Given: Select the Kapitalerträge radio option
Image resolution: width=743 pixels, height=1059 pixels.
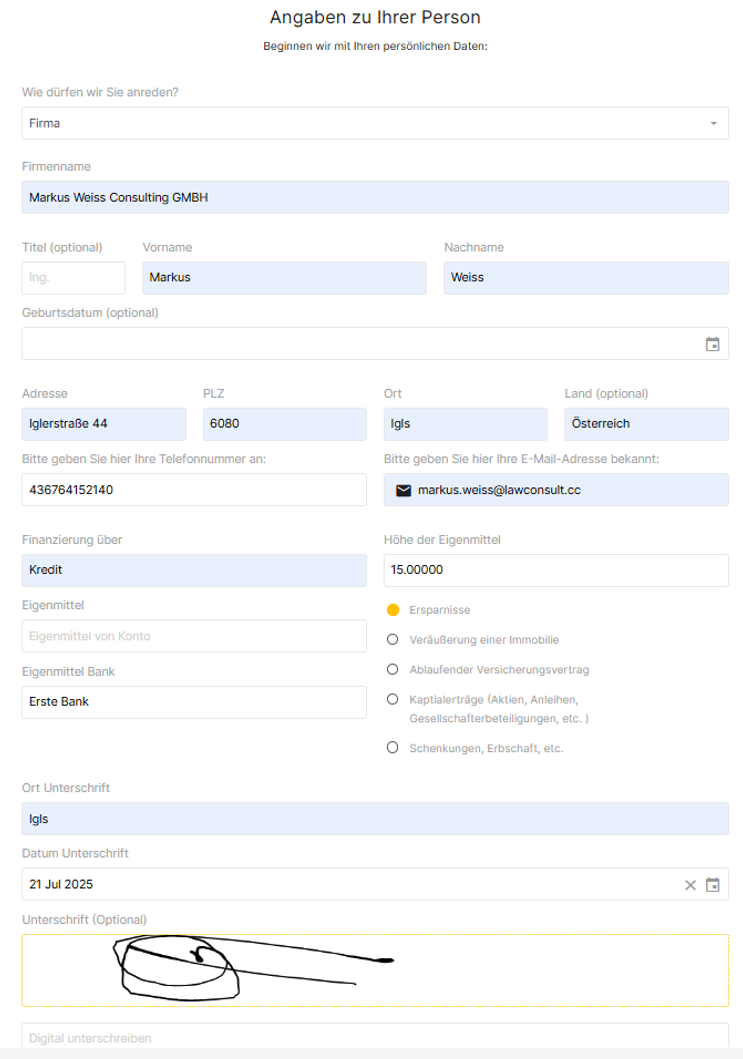Looking at the screenshot, I should (x=393, y=699).
